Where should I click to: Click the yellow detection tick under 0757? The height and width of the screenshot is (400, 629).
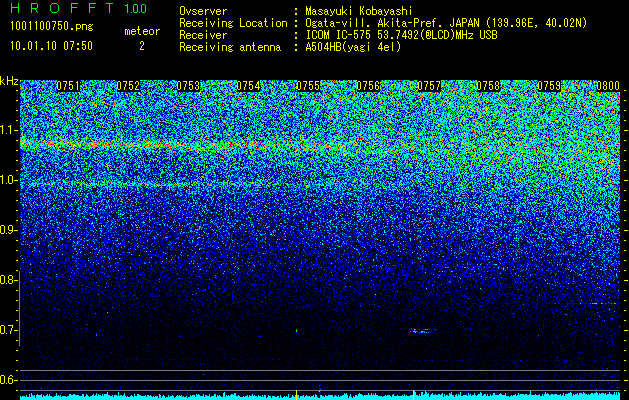[413, 394]
